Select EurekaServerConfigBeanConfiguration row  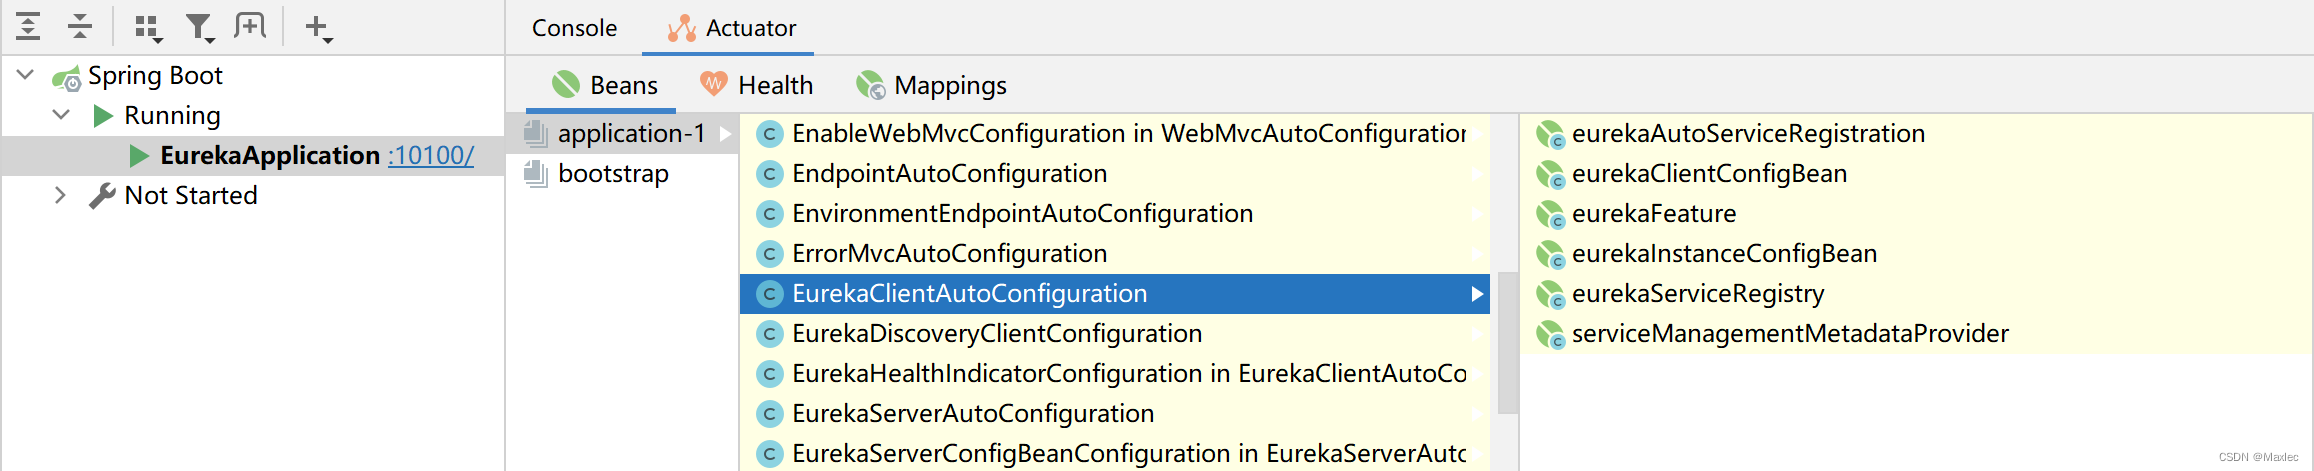[1114, 453]
